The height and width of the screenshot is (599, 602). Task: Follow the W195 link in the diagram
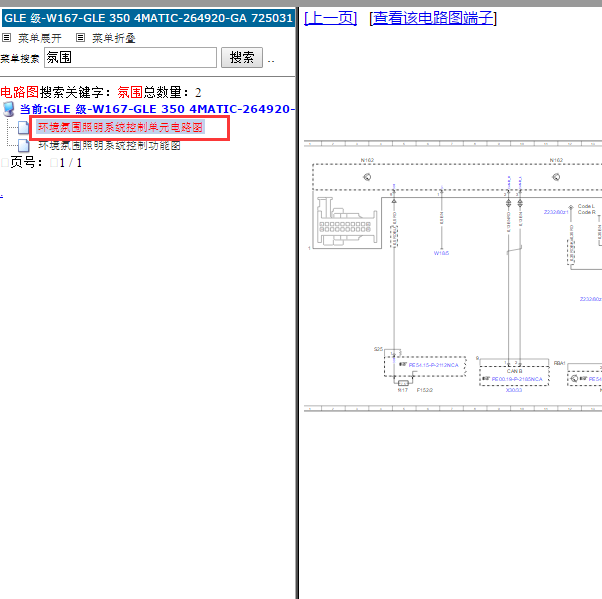441,253
